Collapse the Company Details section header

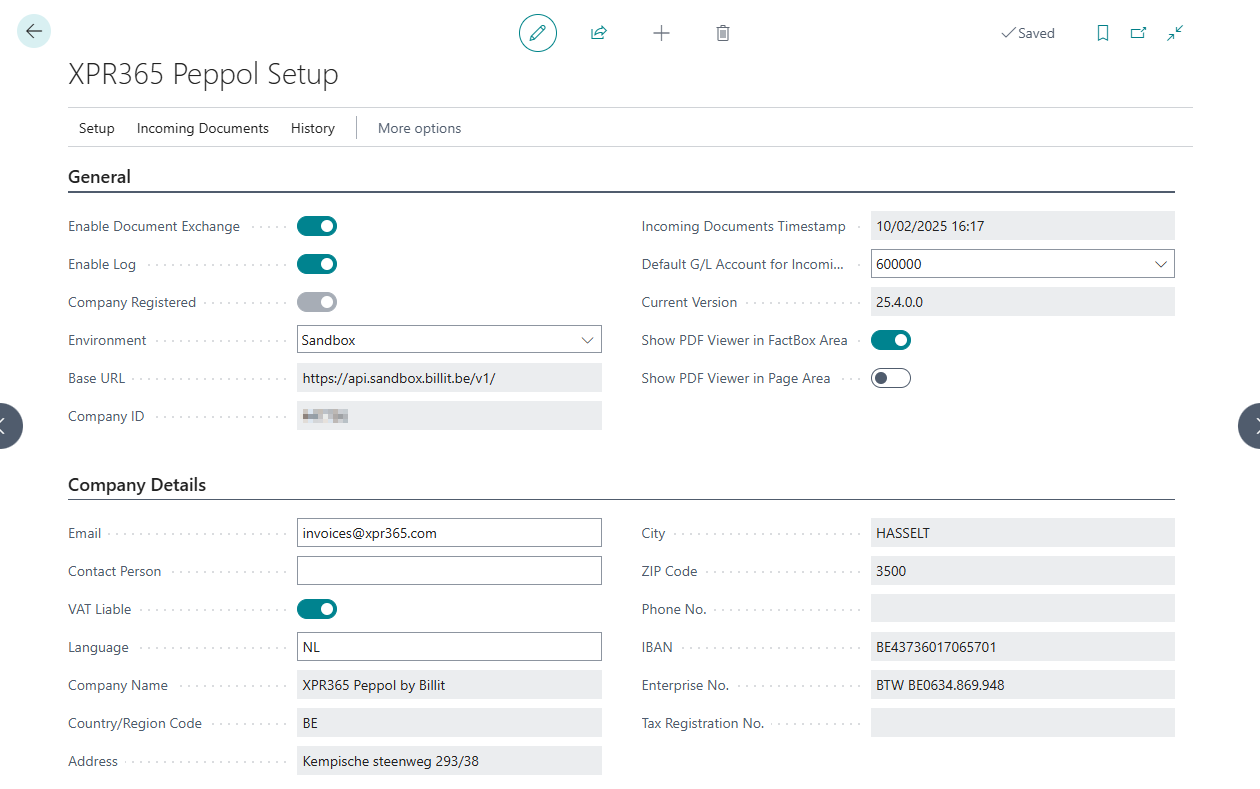[x=137, y=485]
